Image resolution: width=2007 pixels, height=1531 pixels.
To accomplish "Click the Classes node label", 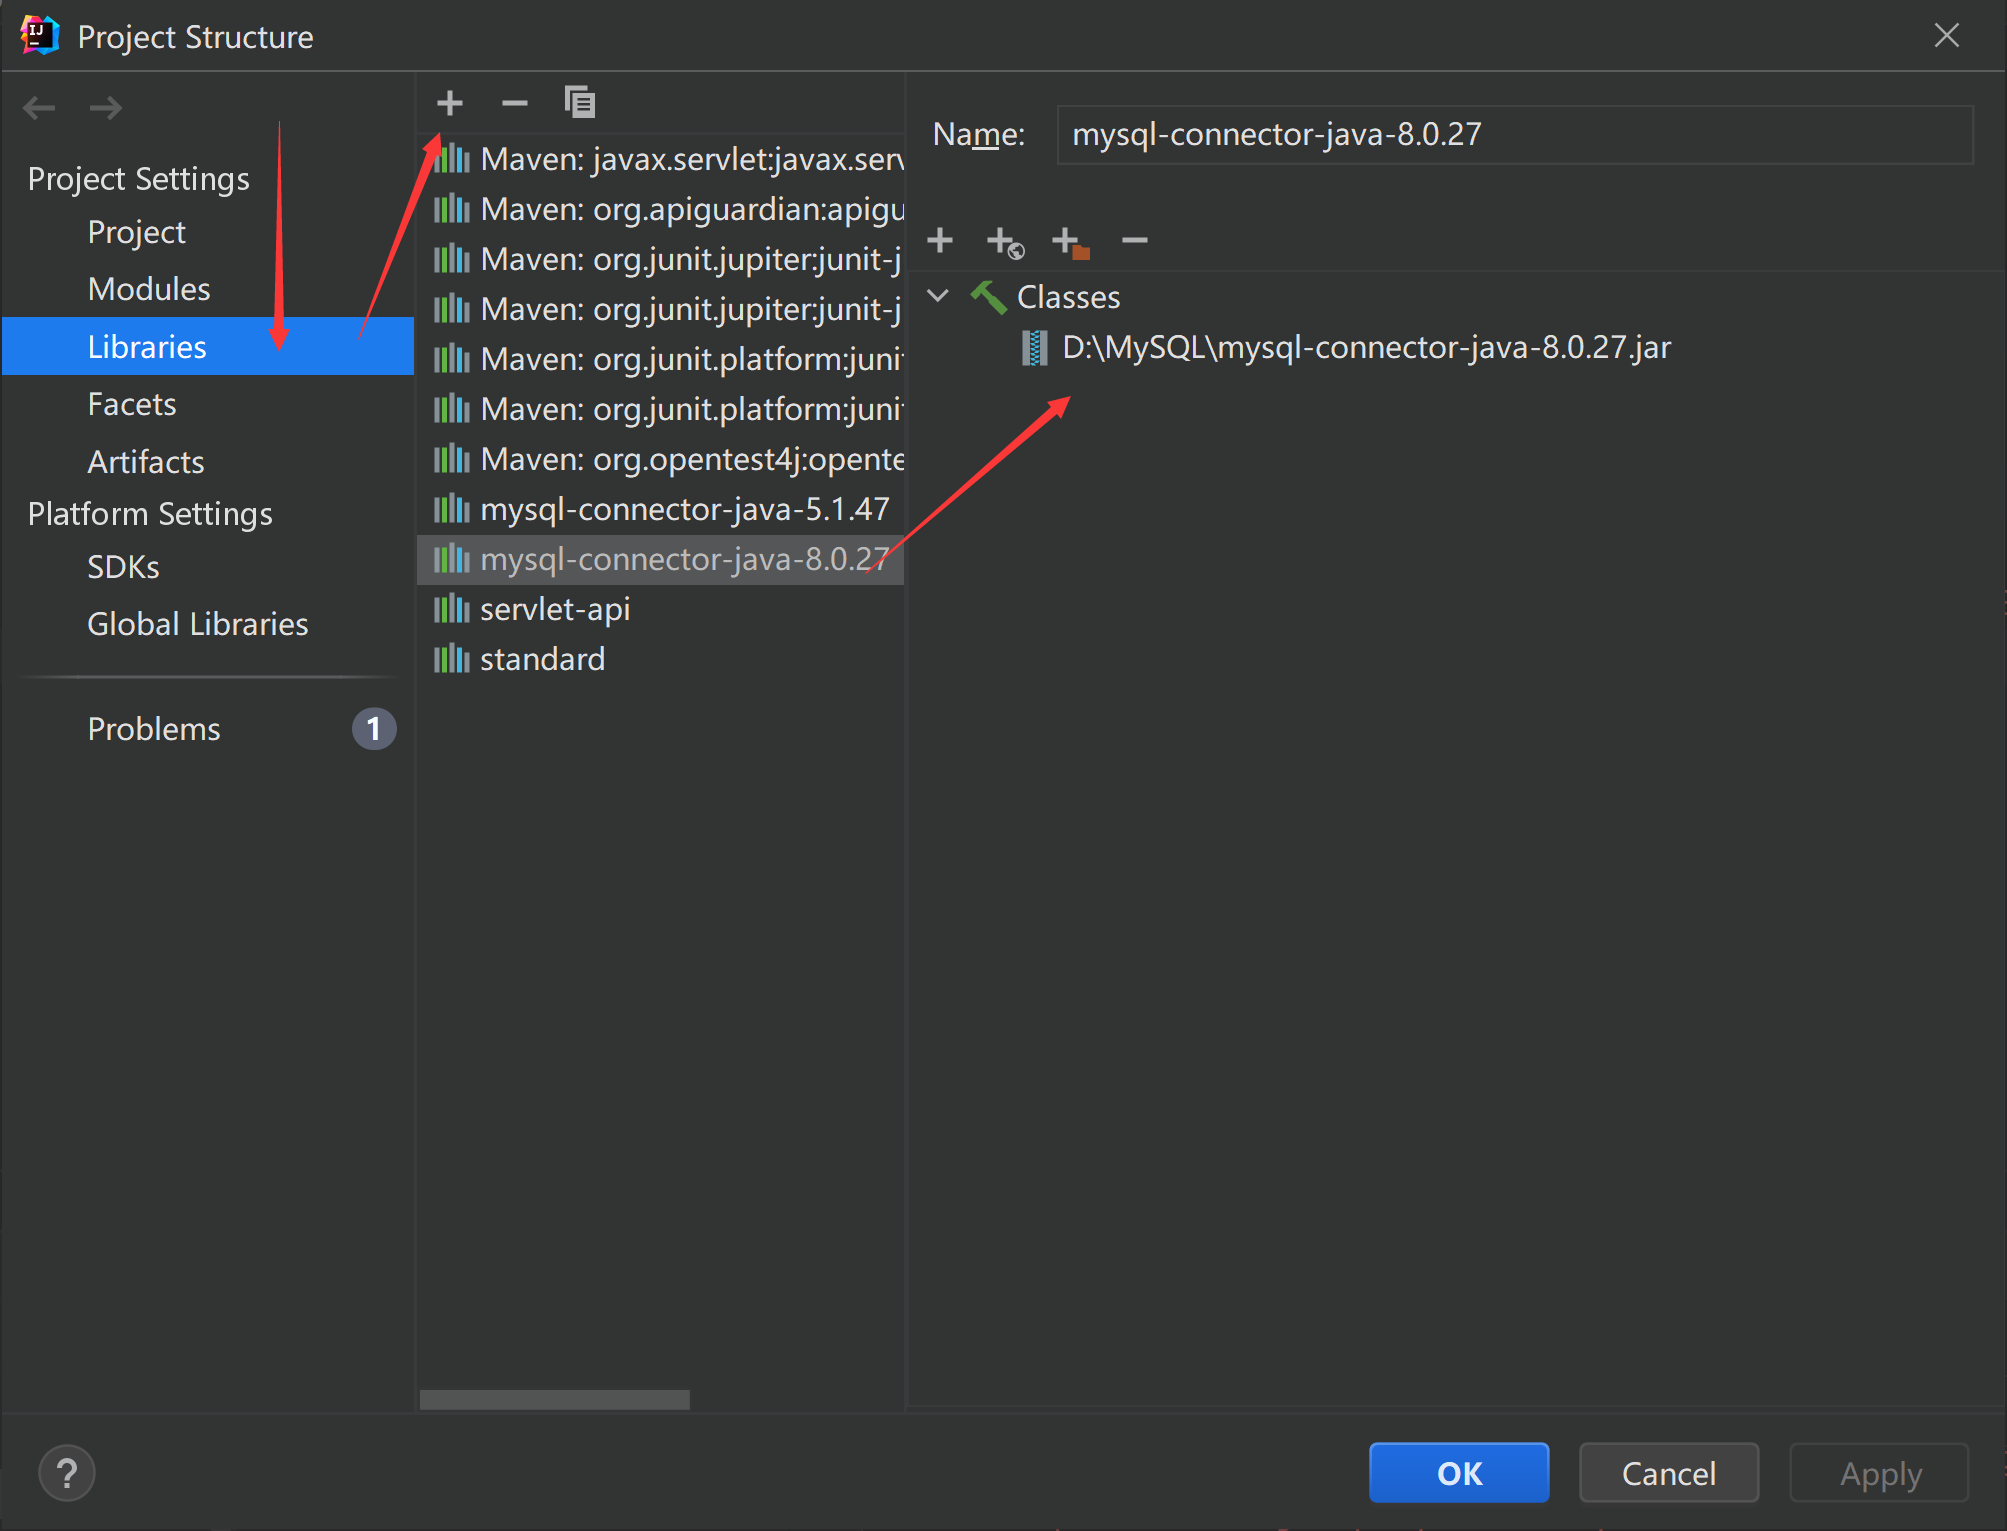I will (1068, 297).
